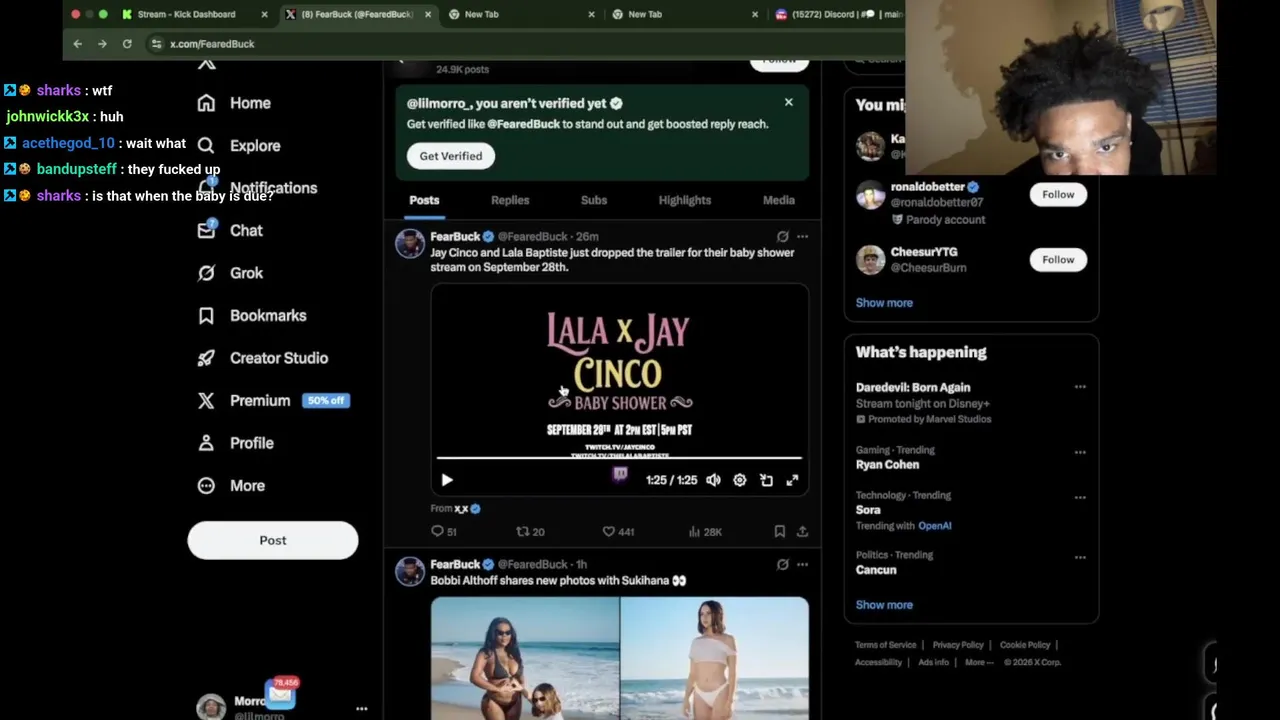Select Ryan Cohen trending topic

(x=887, y=465)
